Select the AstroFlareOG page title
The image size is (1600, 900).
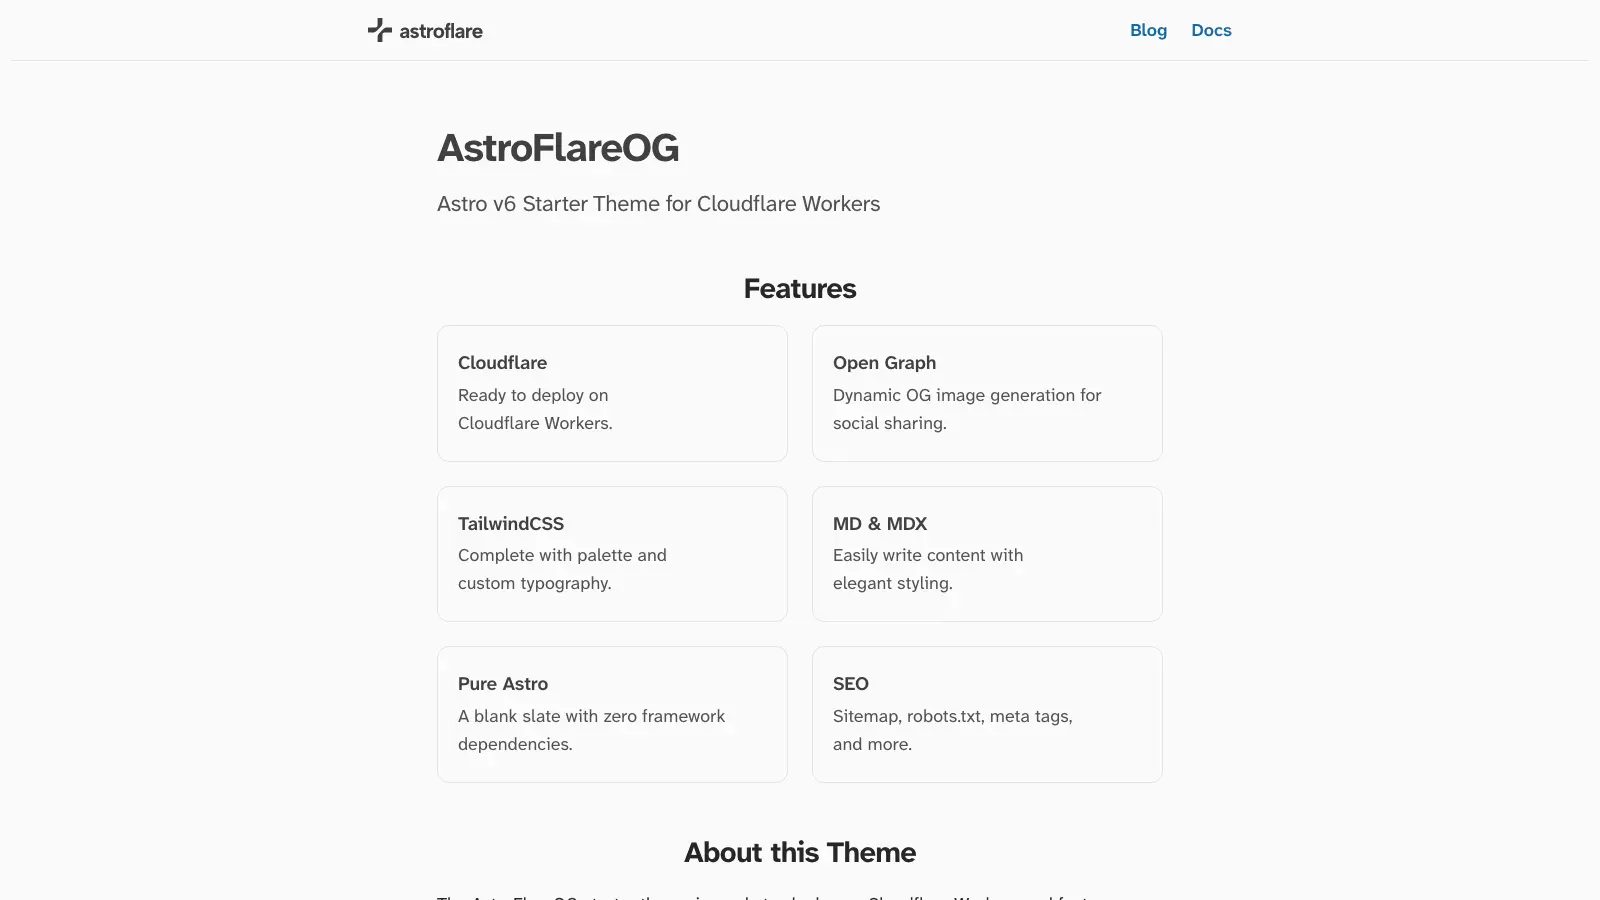click(x=558, y=148)
